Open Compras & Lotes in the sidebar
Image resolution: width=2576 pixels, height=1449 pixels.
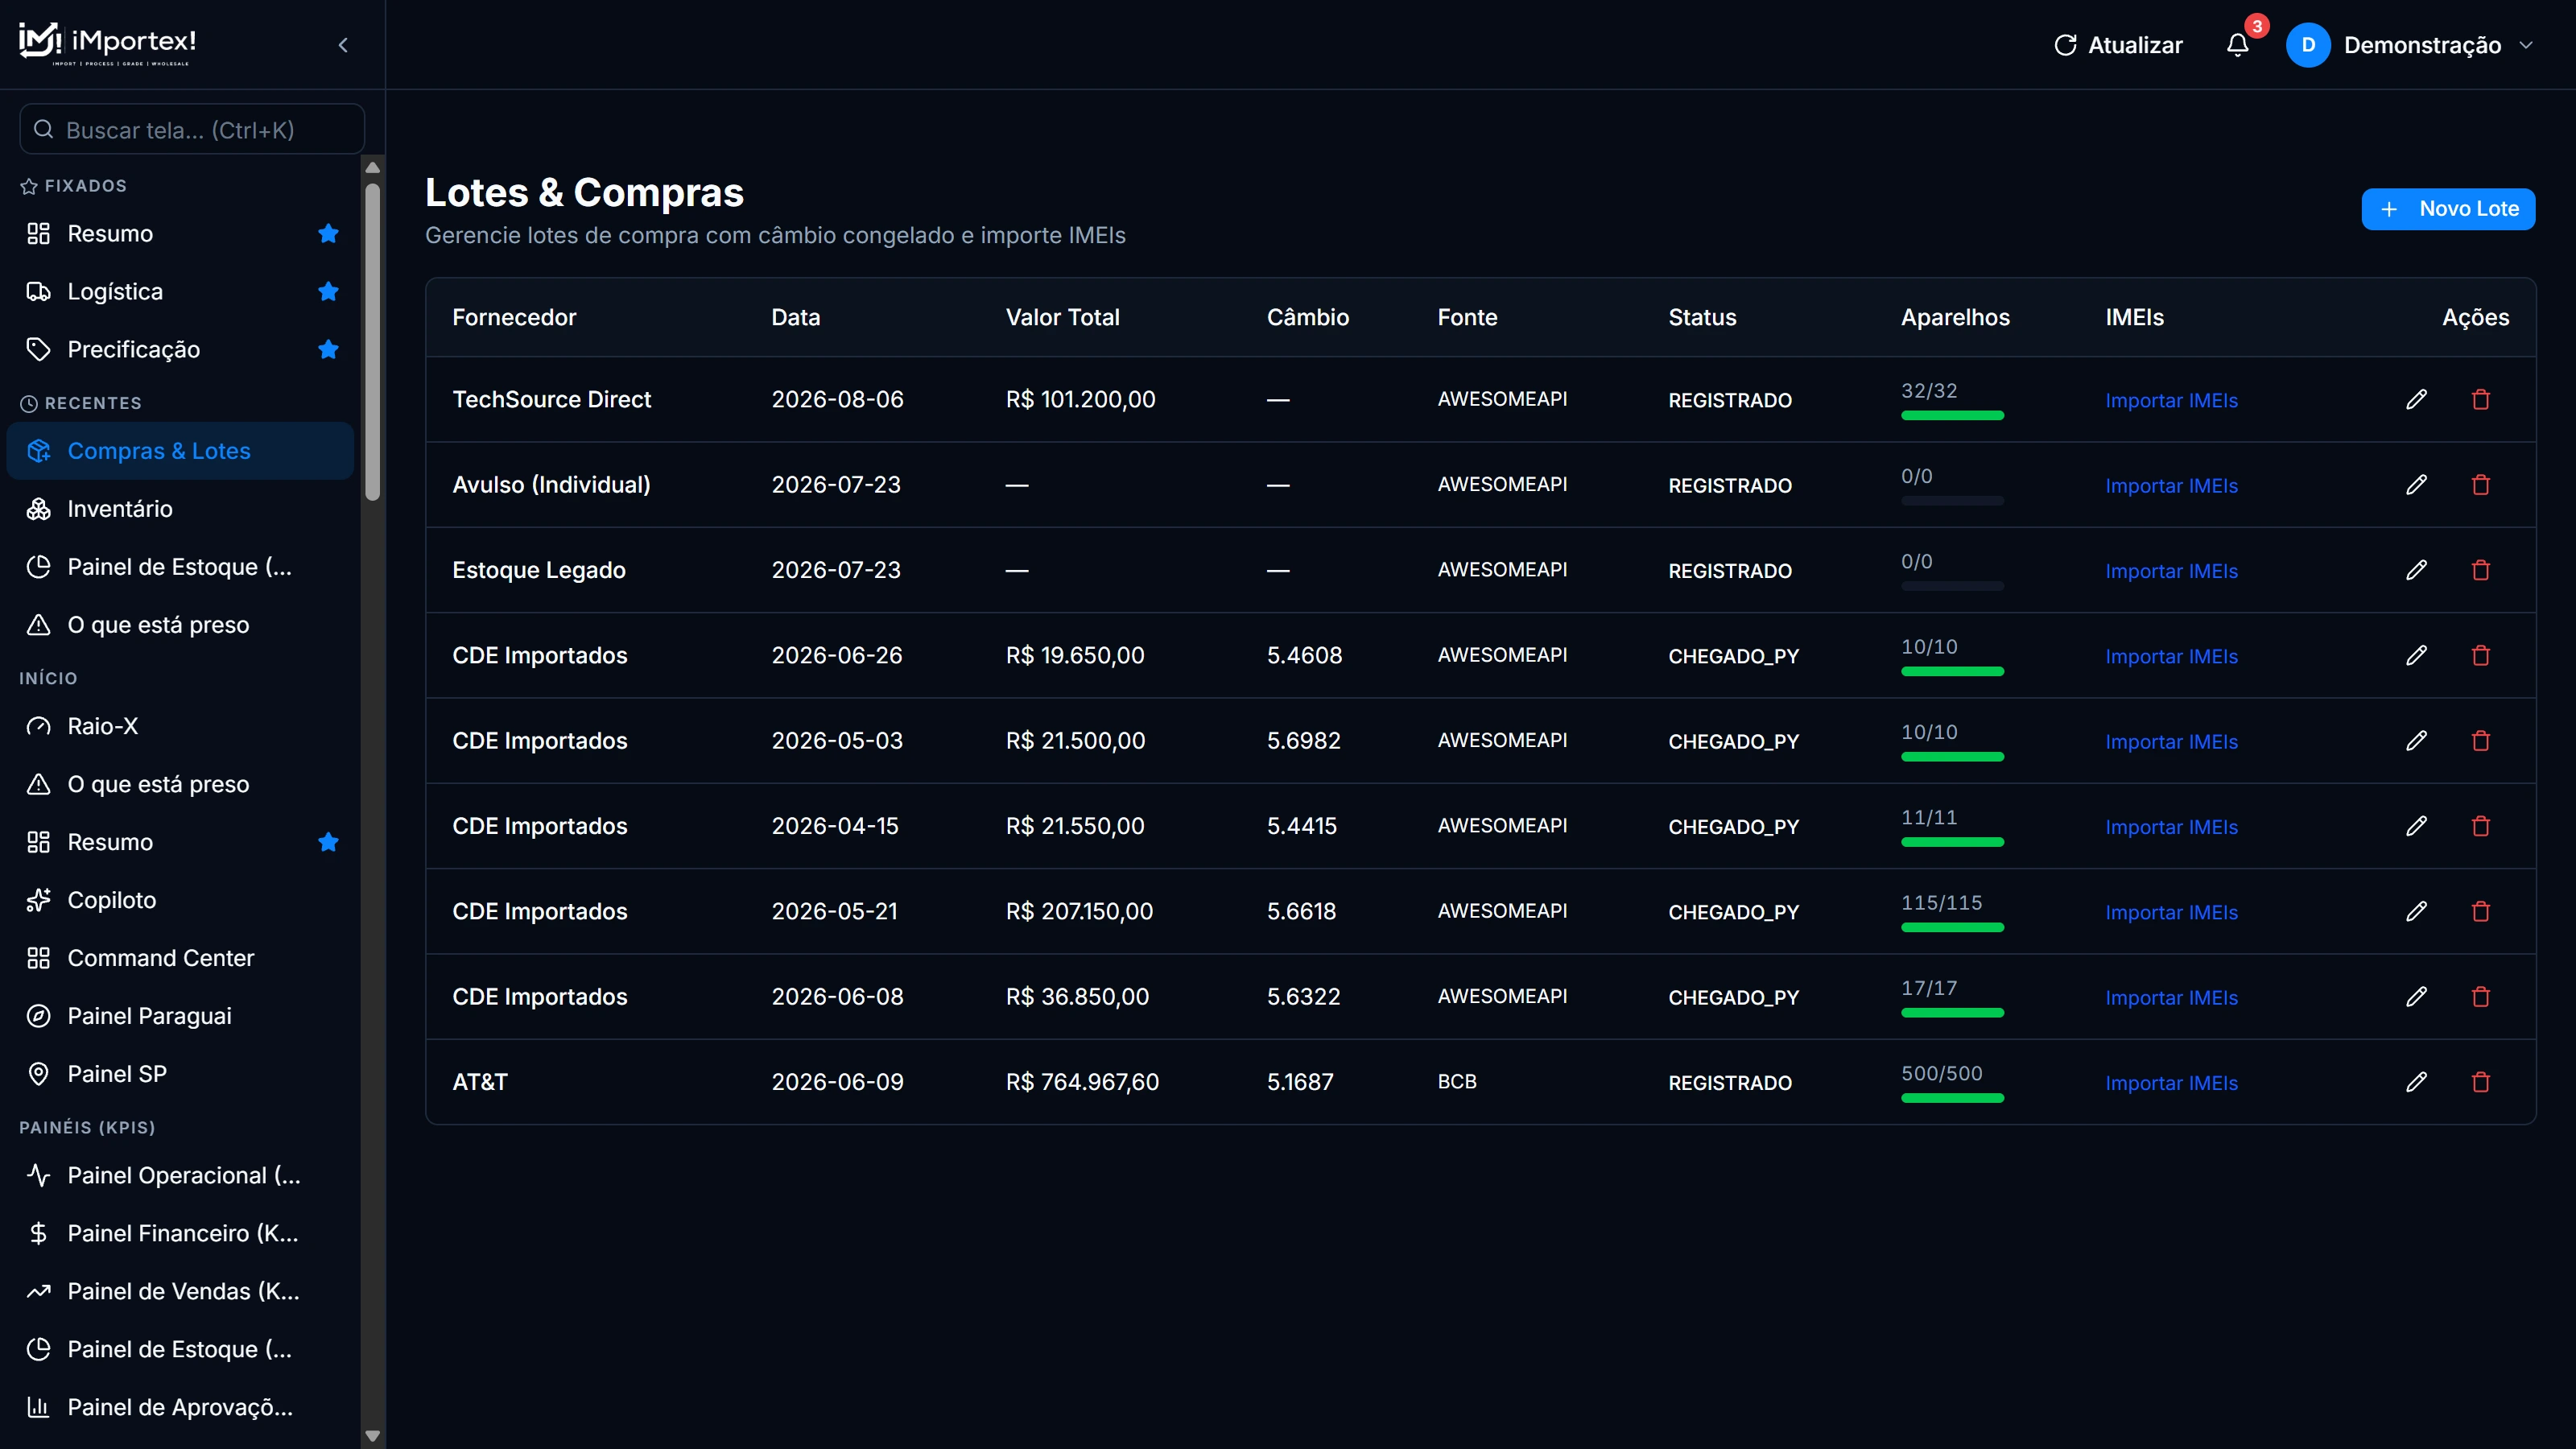180,451
